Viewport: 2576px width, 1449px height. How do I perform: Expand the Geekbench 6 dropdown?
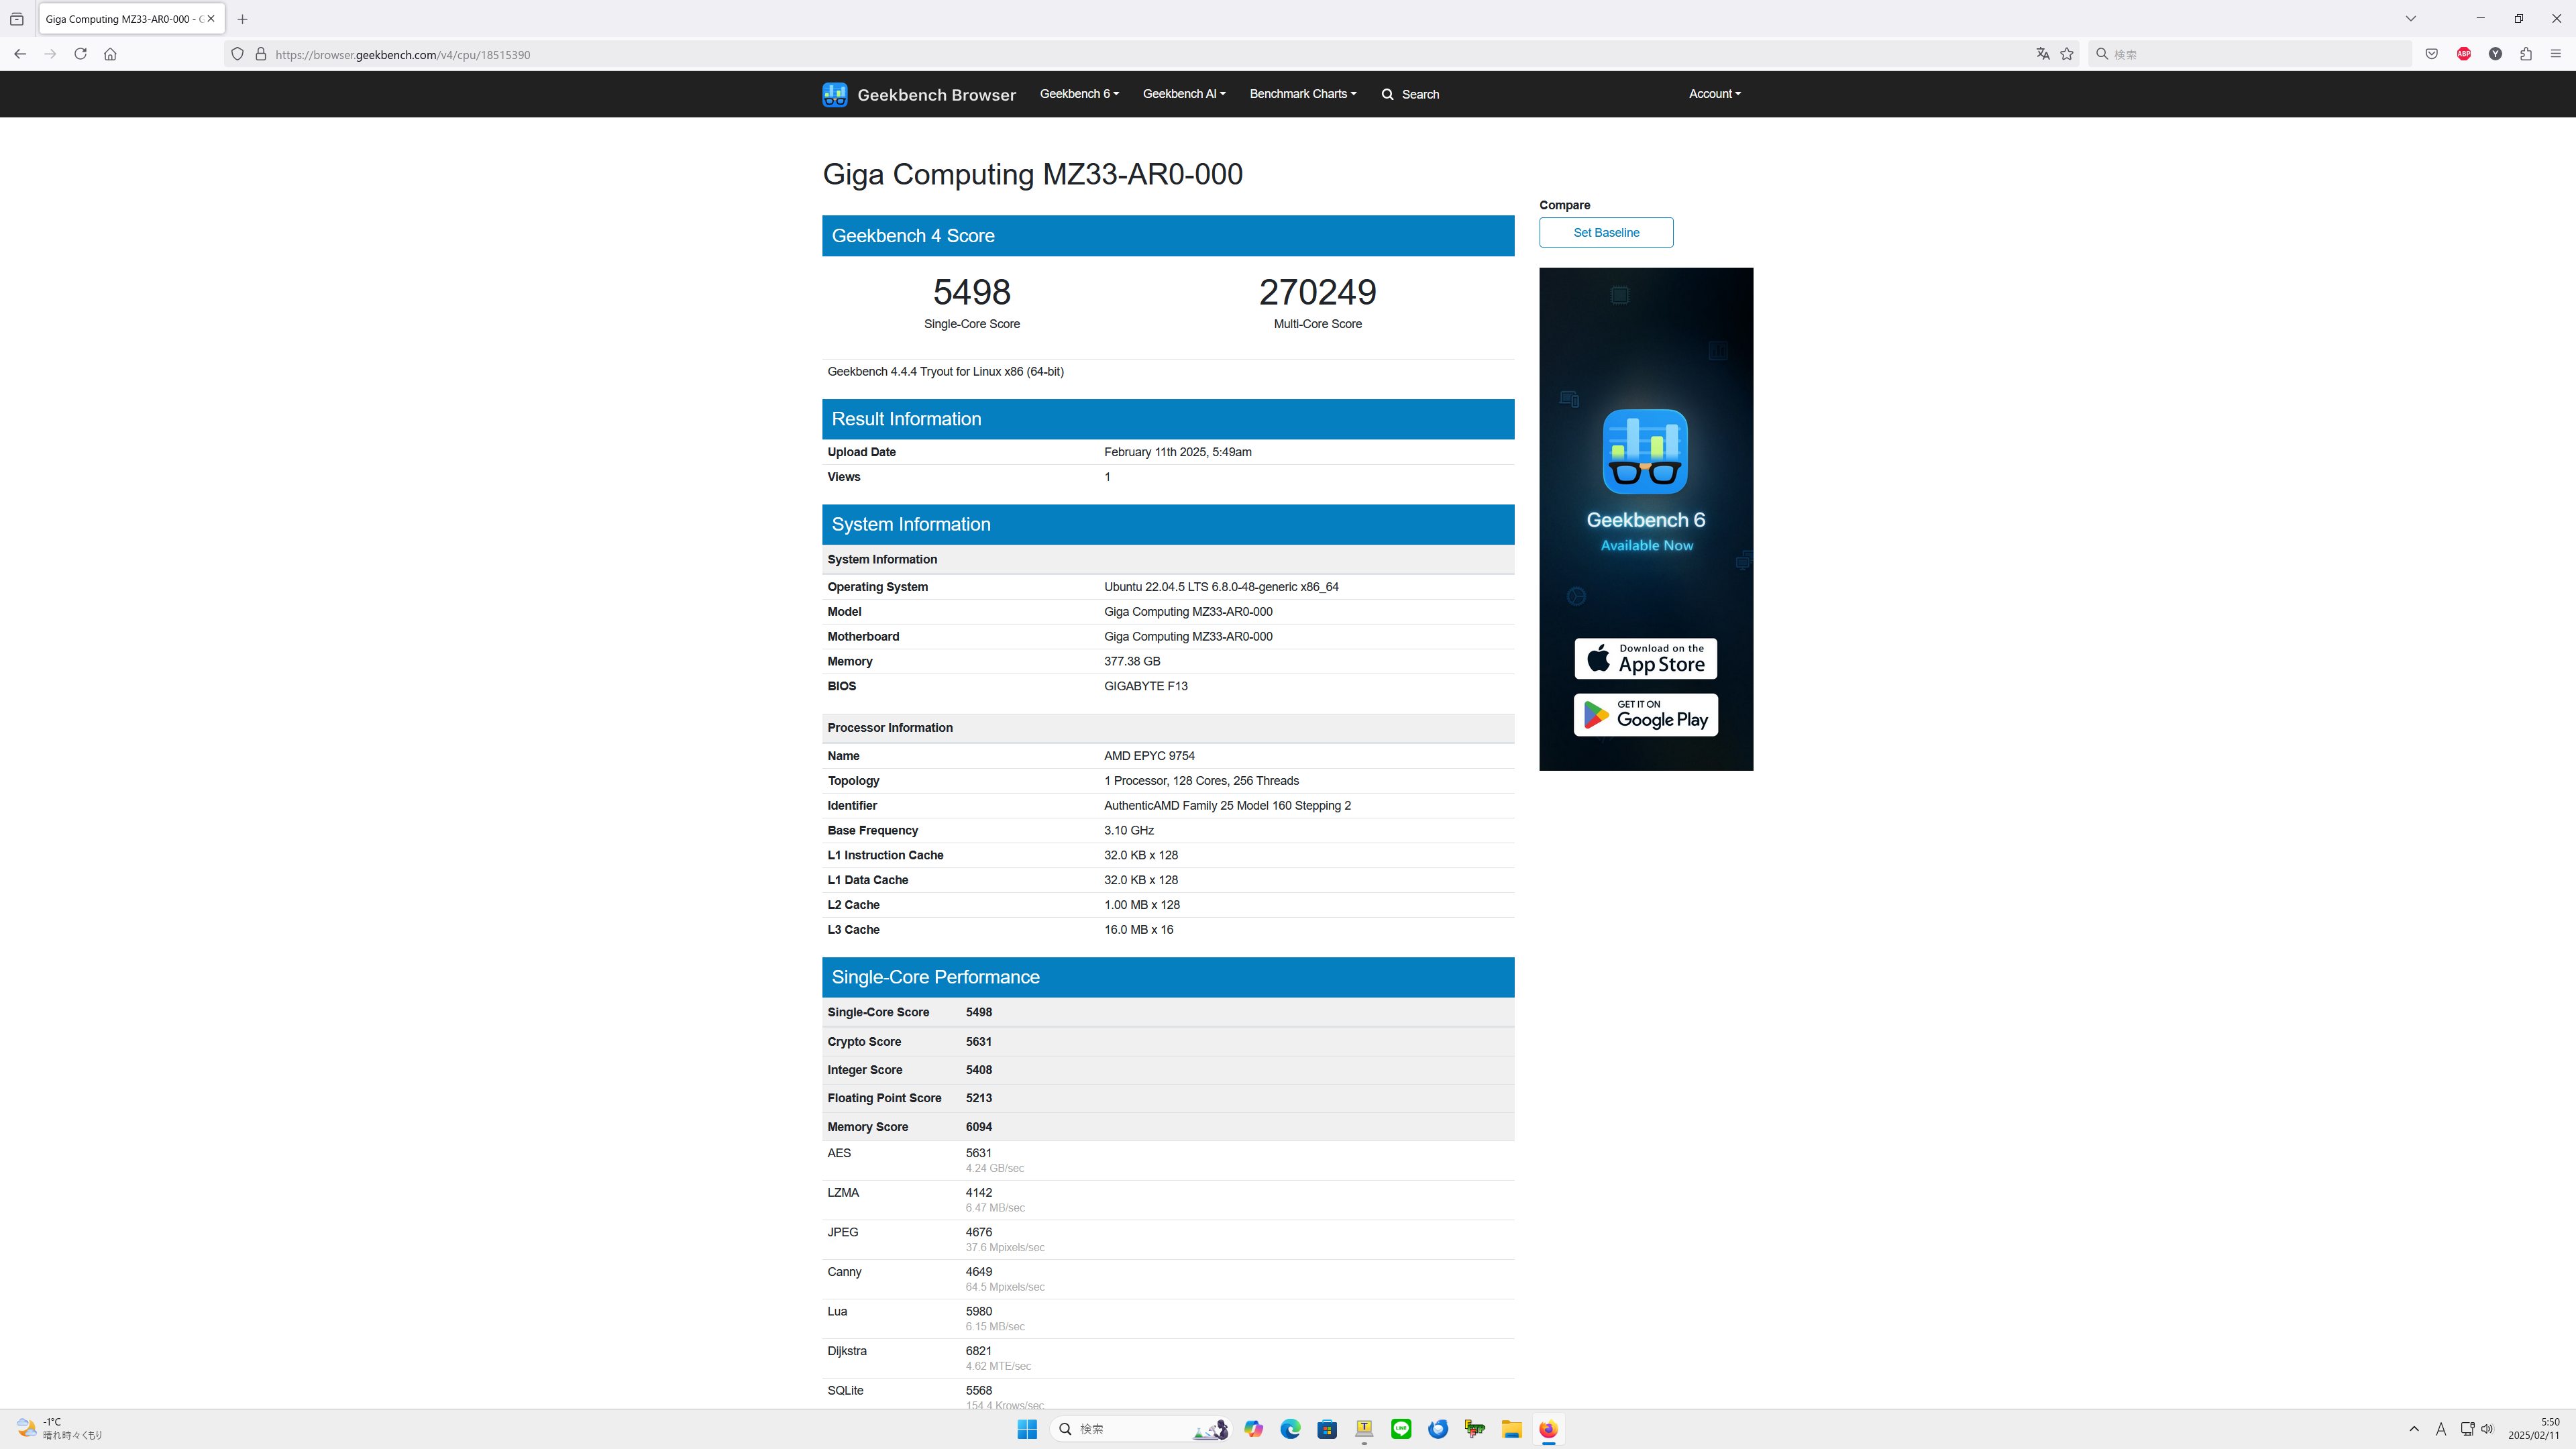coord(1079,94)
